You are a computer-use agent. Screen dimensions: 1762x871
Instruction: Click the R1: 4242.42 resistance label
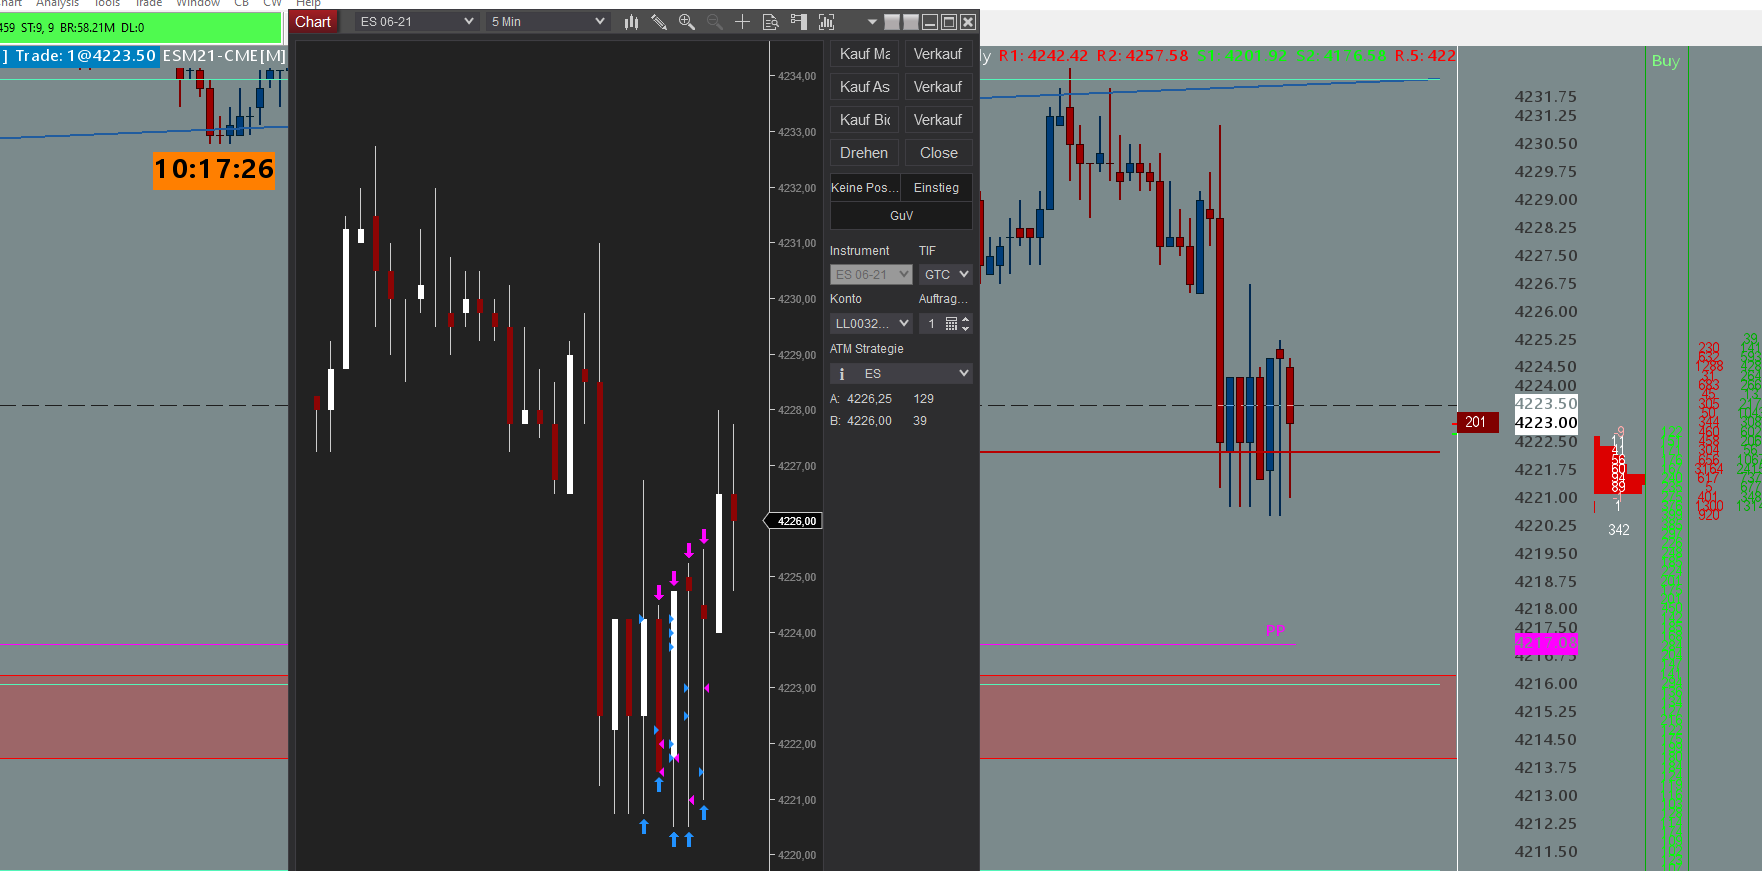pyautogui.click(x=1043, y=56)
